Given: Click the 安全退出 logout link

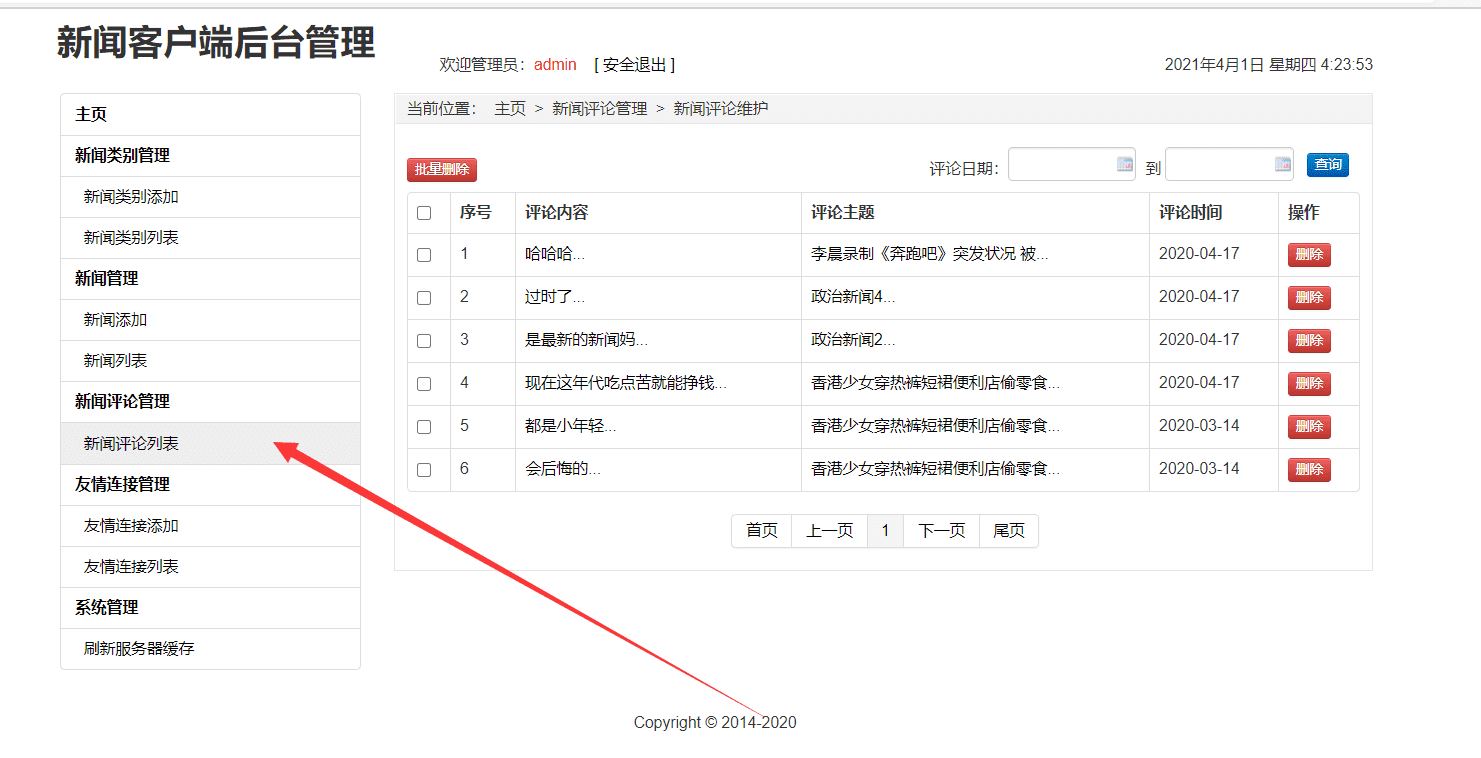Looking at the screenshot, I should [635, 65].
